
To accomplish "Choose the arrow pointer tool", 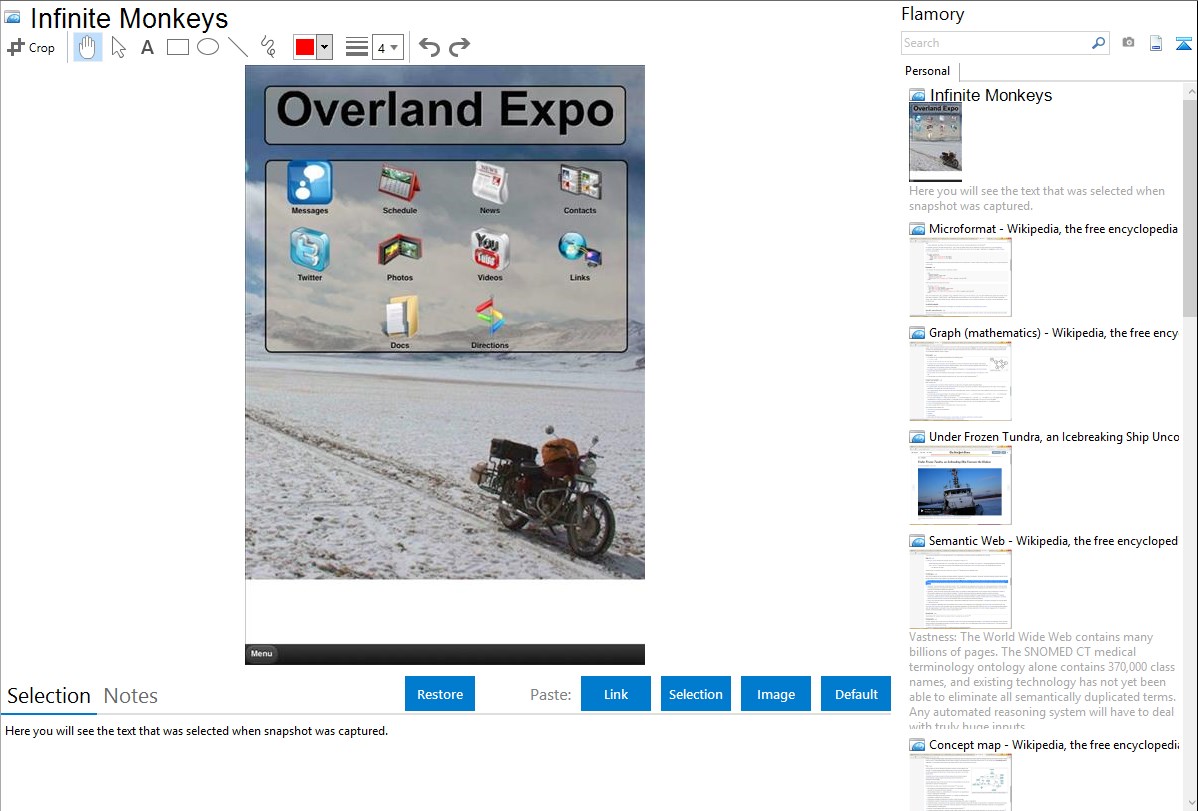I will [x=118, y=47].
